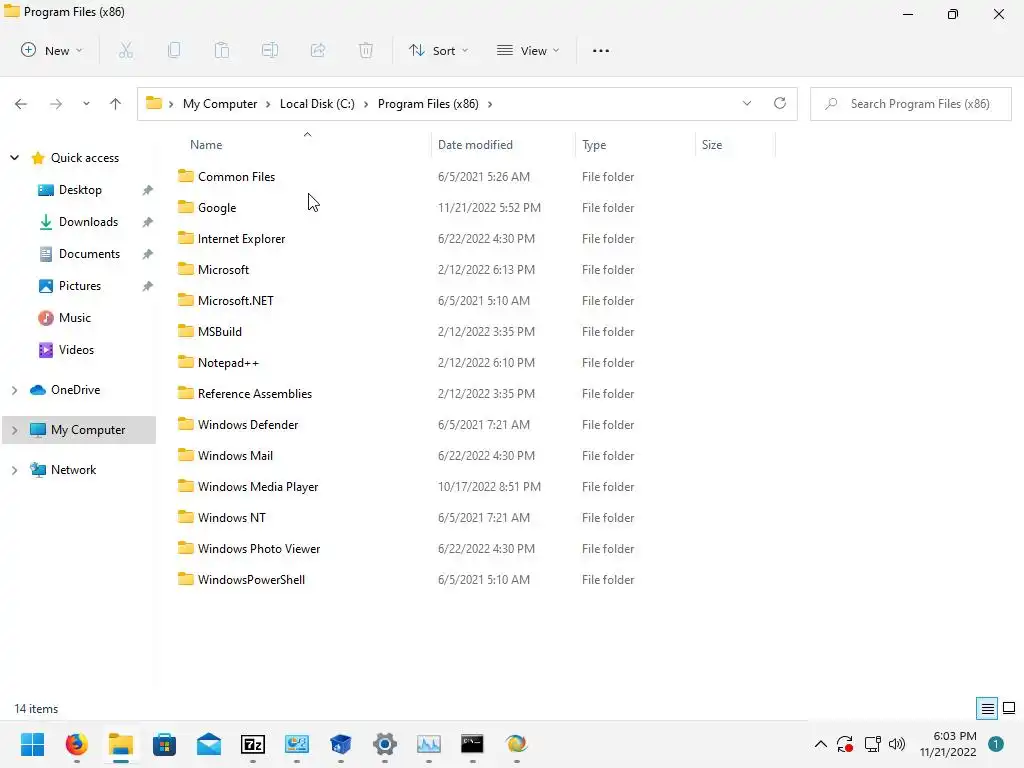Viewport: 1024px width, 768px height.
Task: Sort by the Size column header
Action: (x=712, y=145)
